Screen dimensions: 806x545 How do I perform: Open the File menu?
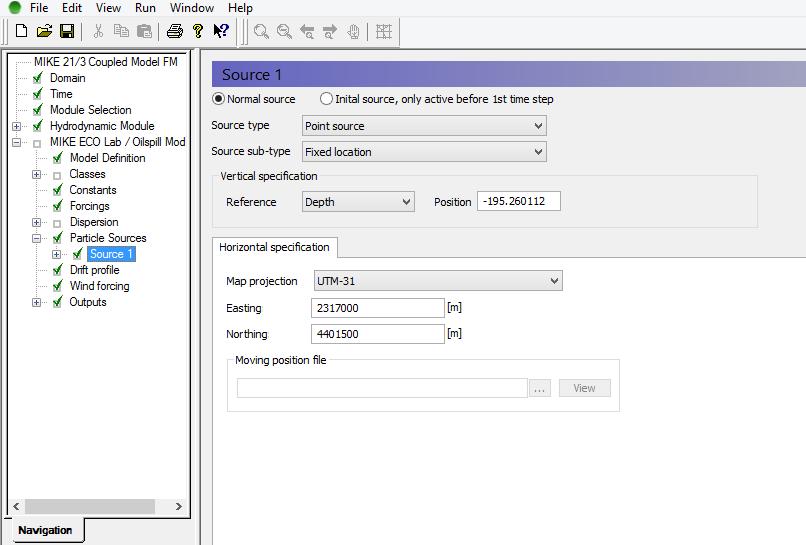pos(39,8)
